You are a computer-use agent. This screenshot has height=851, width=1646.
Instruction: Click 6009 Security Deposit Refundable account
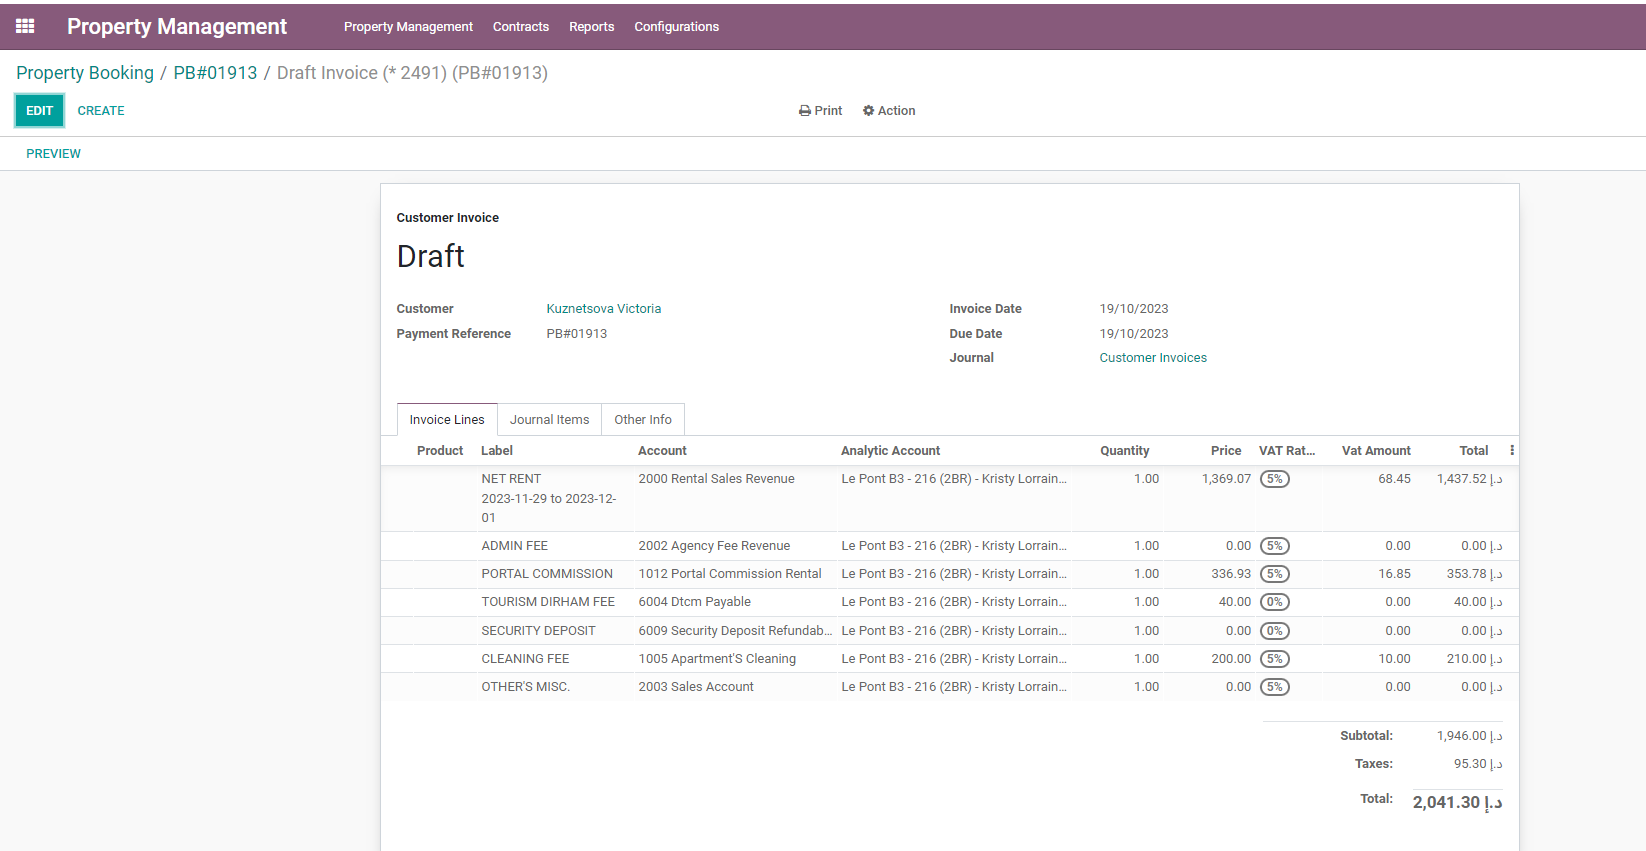[735, 631]
